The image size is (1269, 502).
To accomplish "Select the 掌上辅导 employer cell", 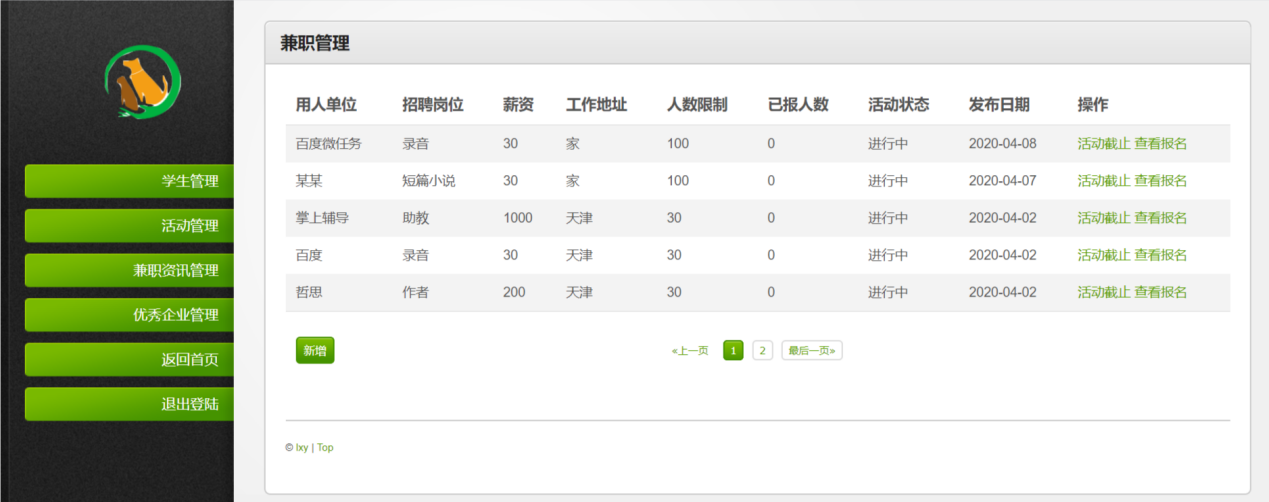I will 322,218.
